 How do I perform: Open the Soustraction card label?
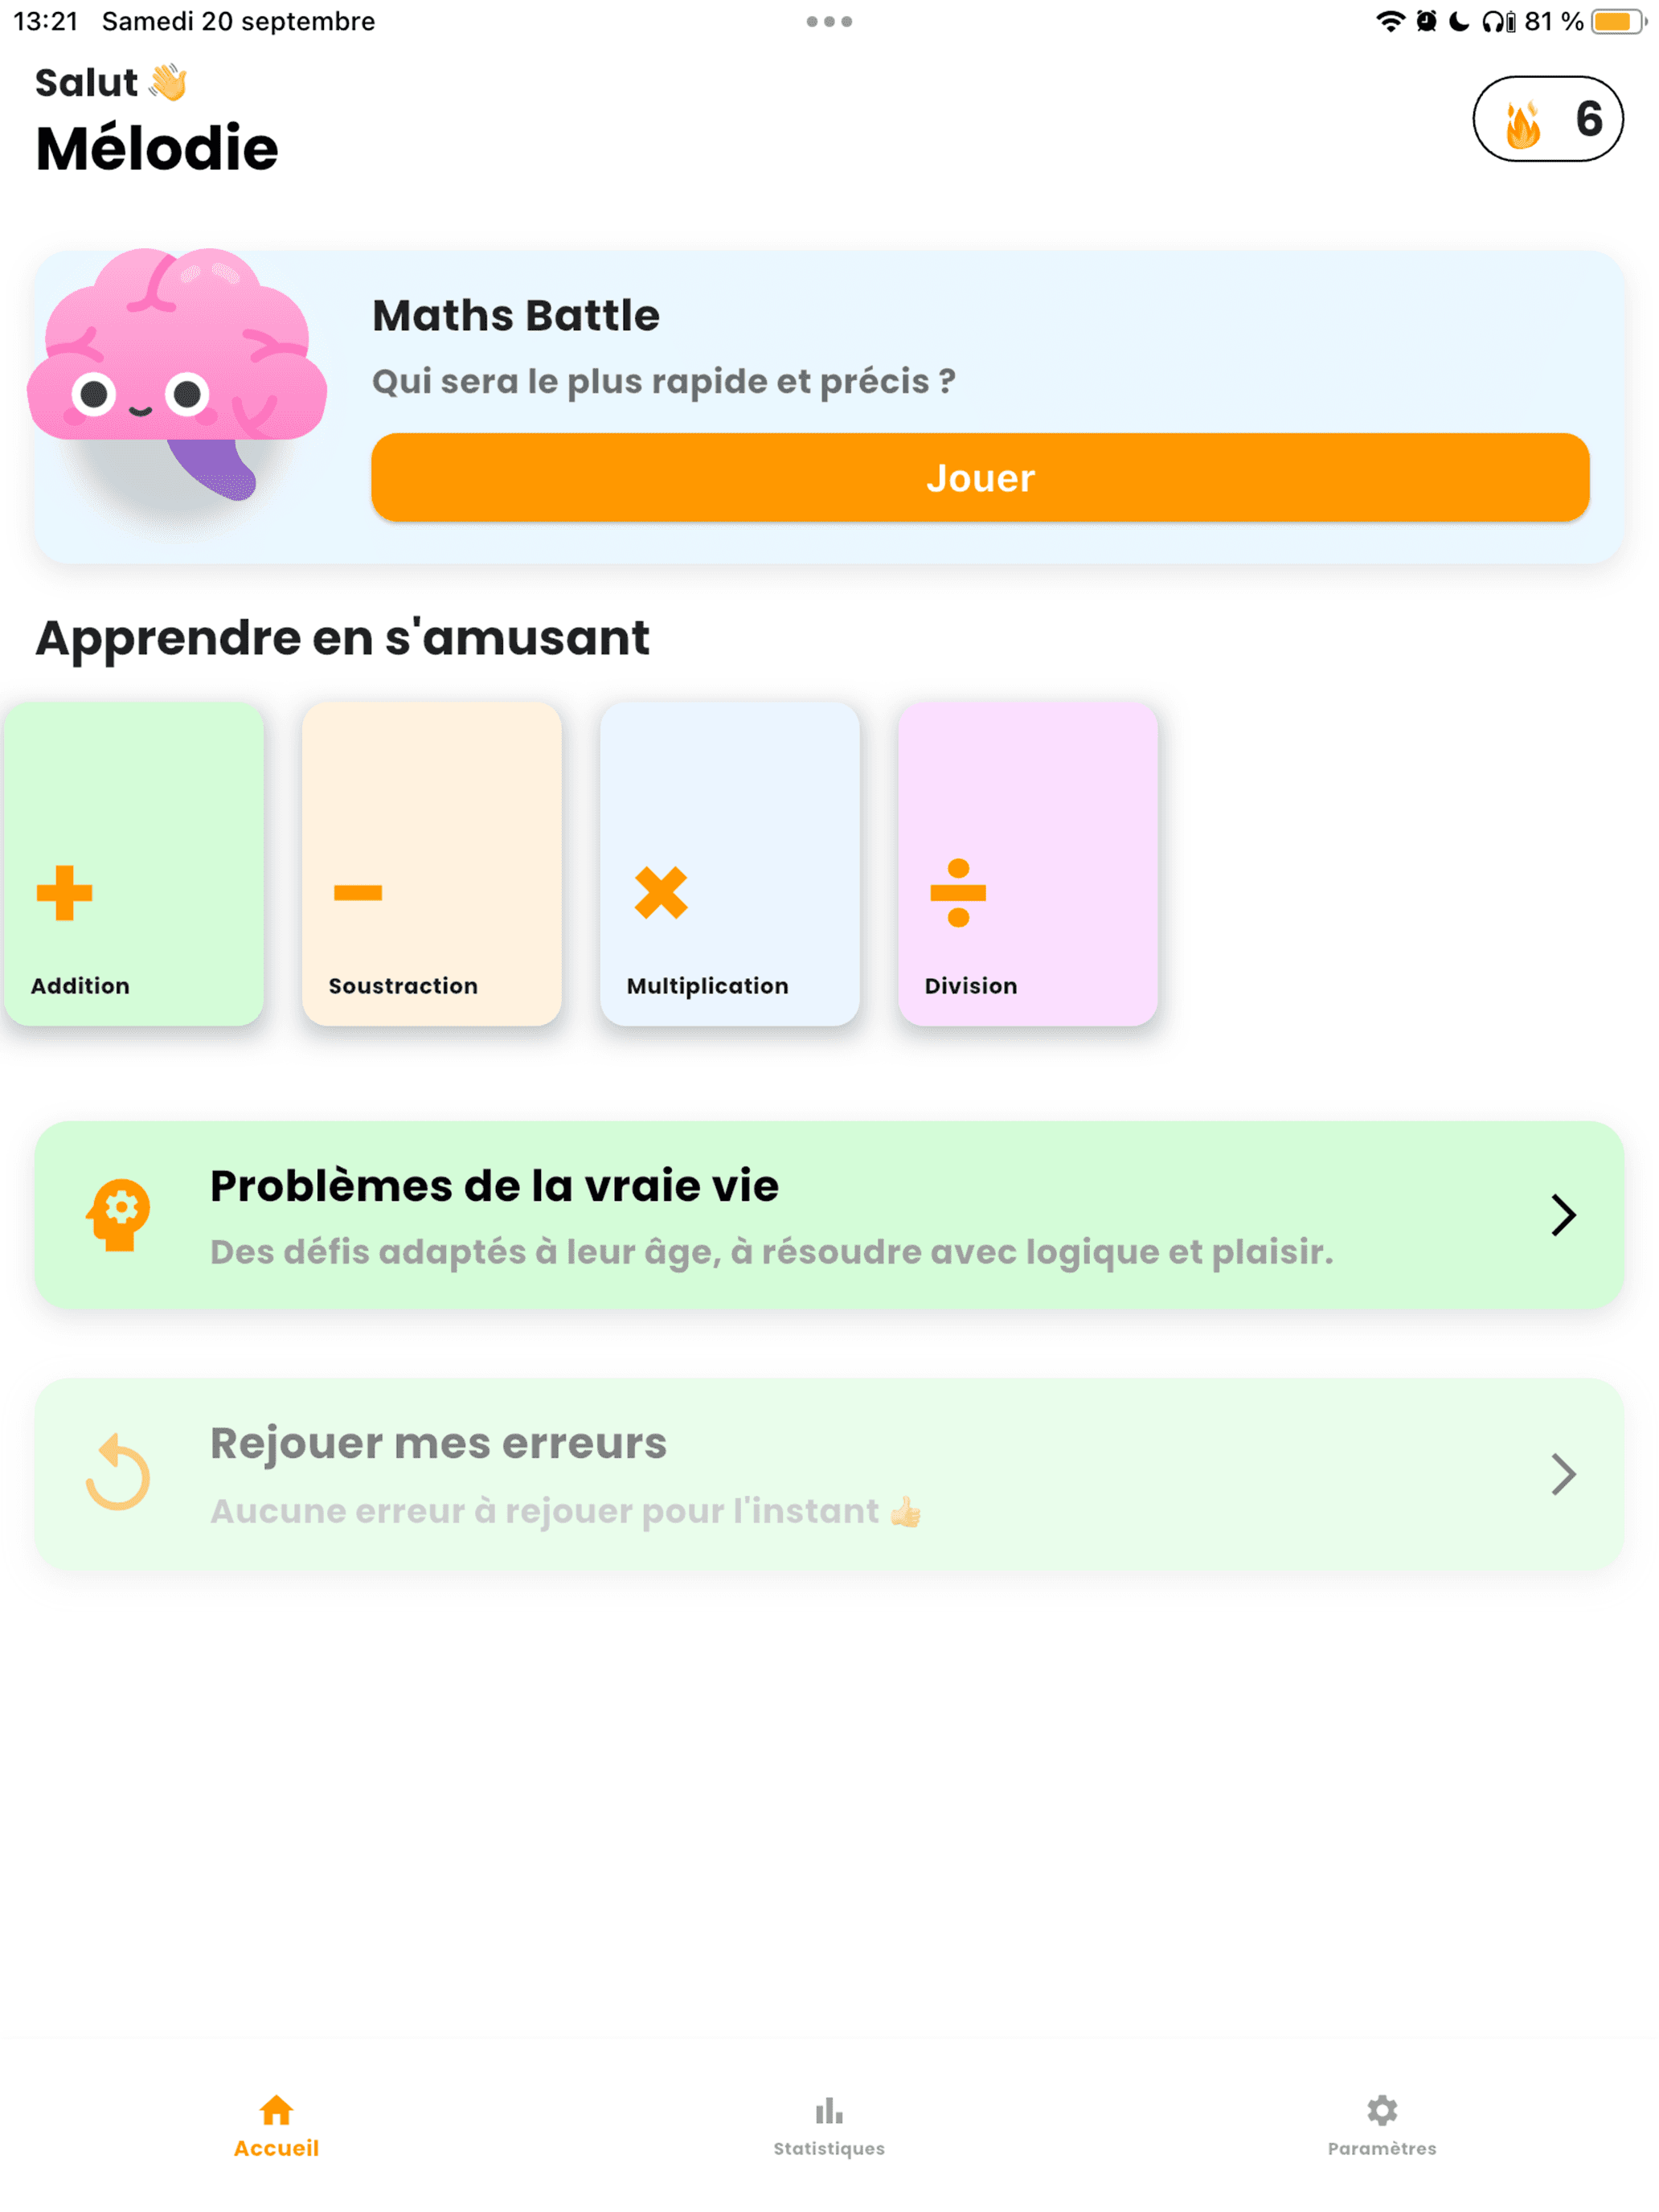[403, 986]
